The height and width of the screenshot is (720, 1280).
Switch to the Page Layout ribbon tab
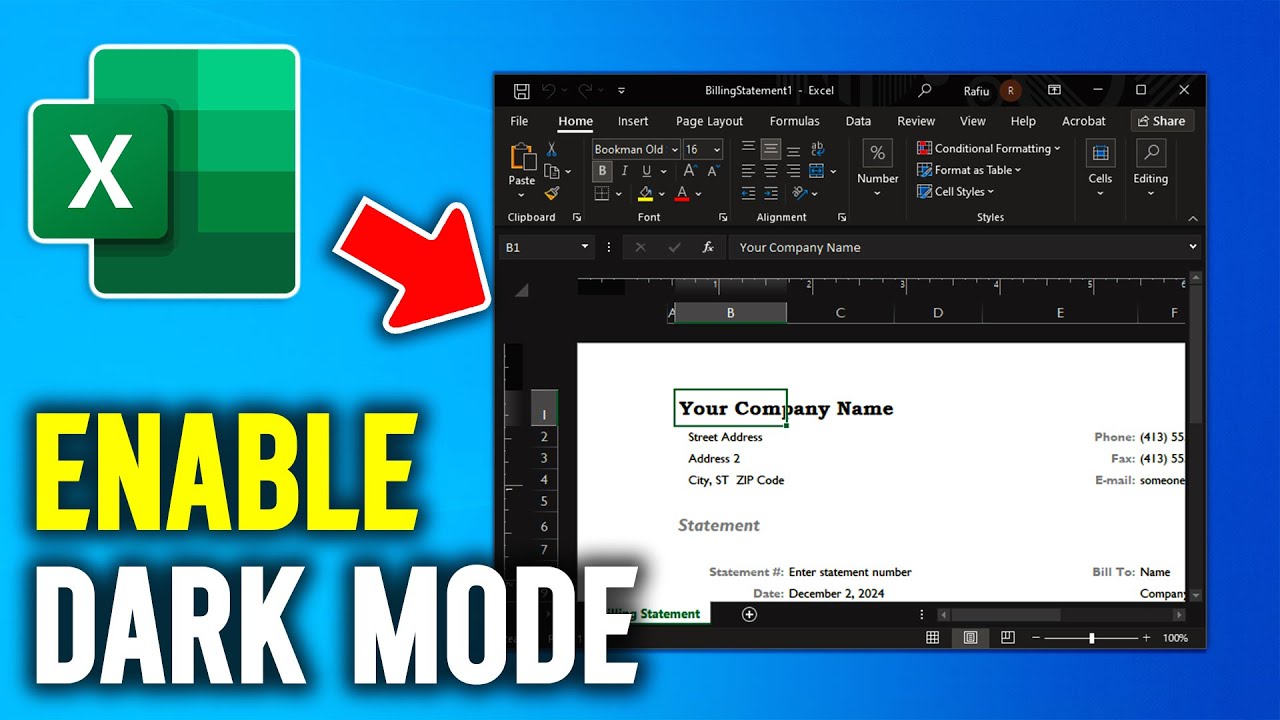(709, 121)
